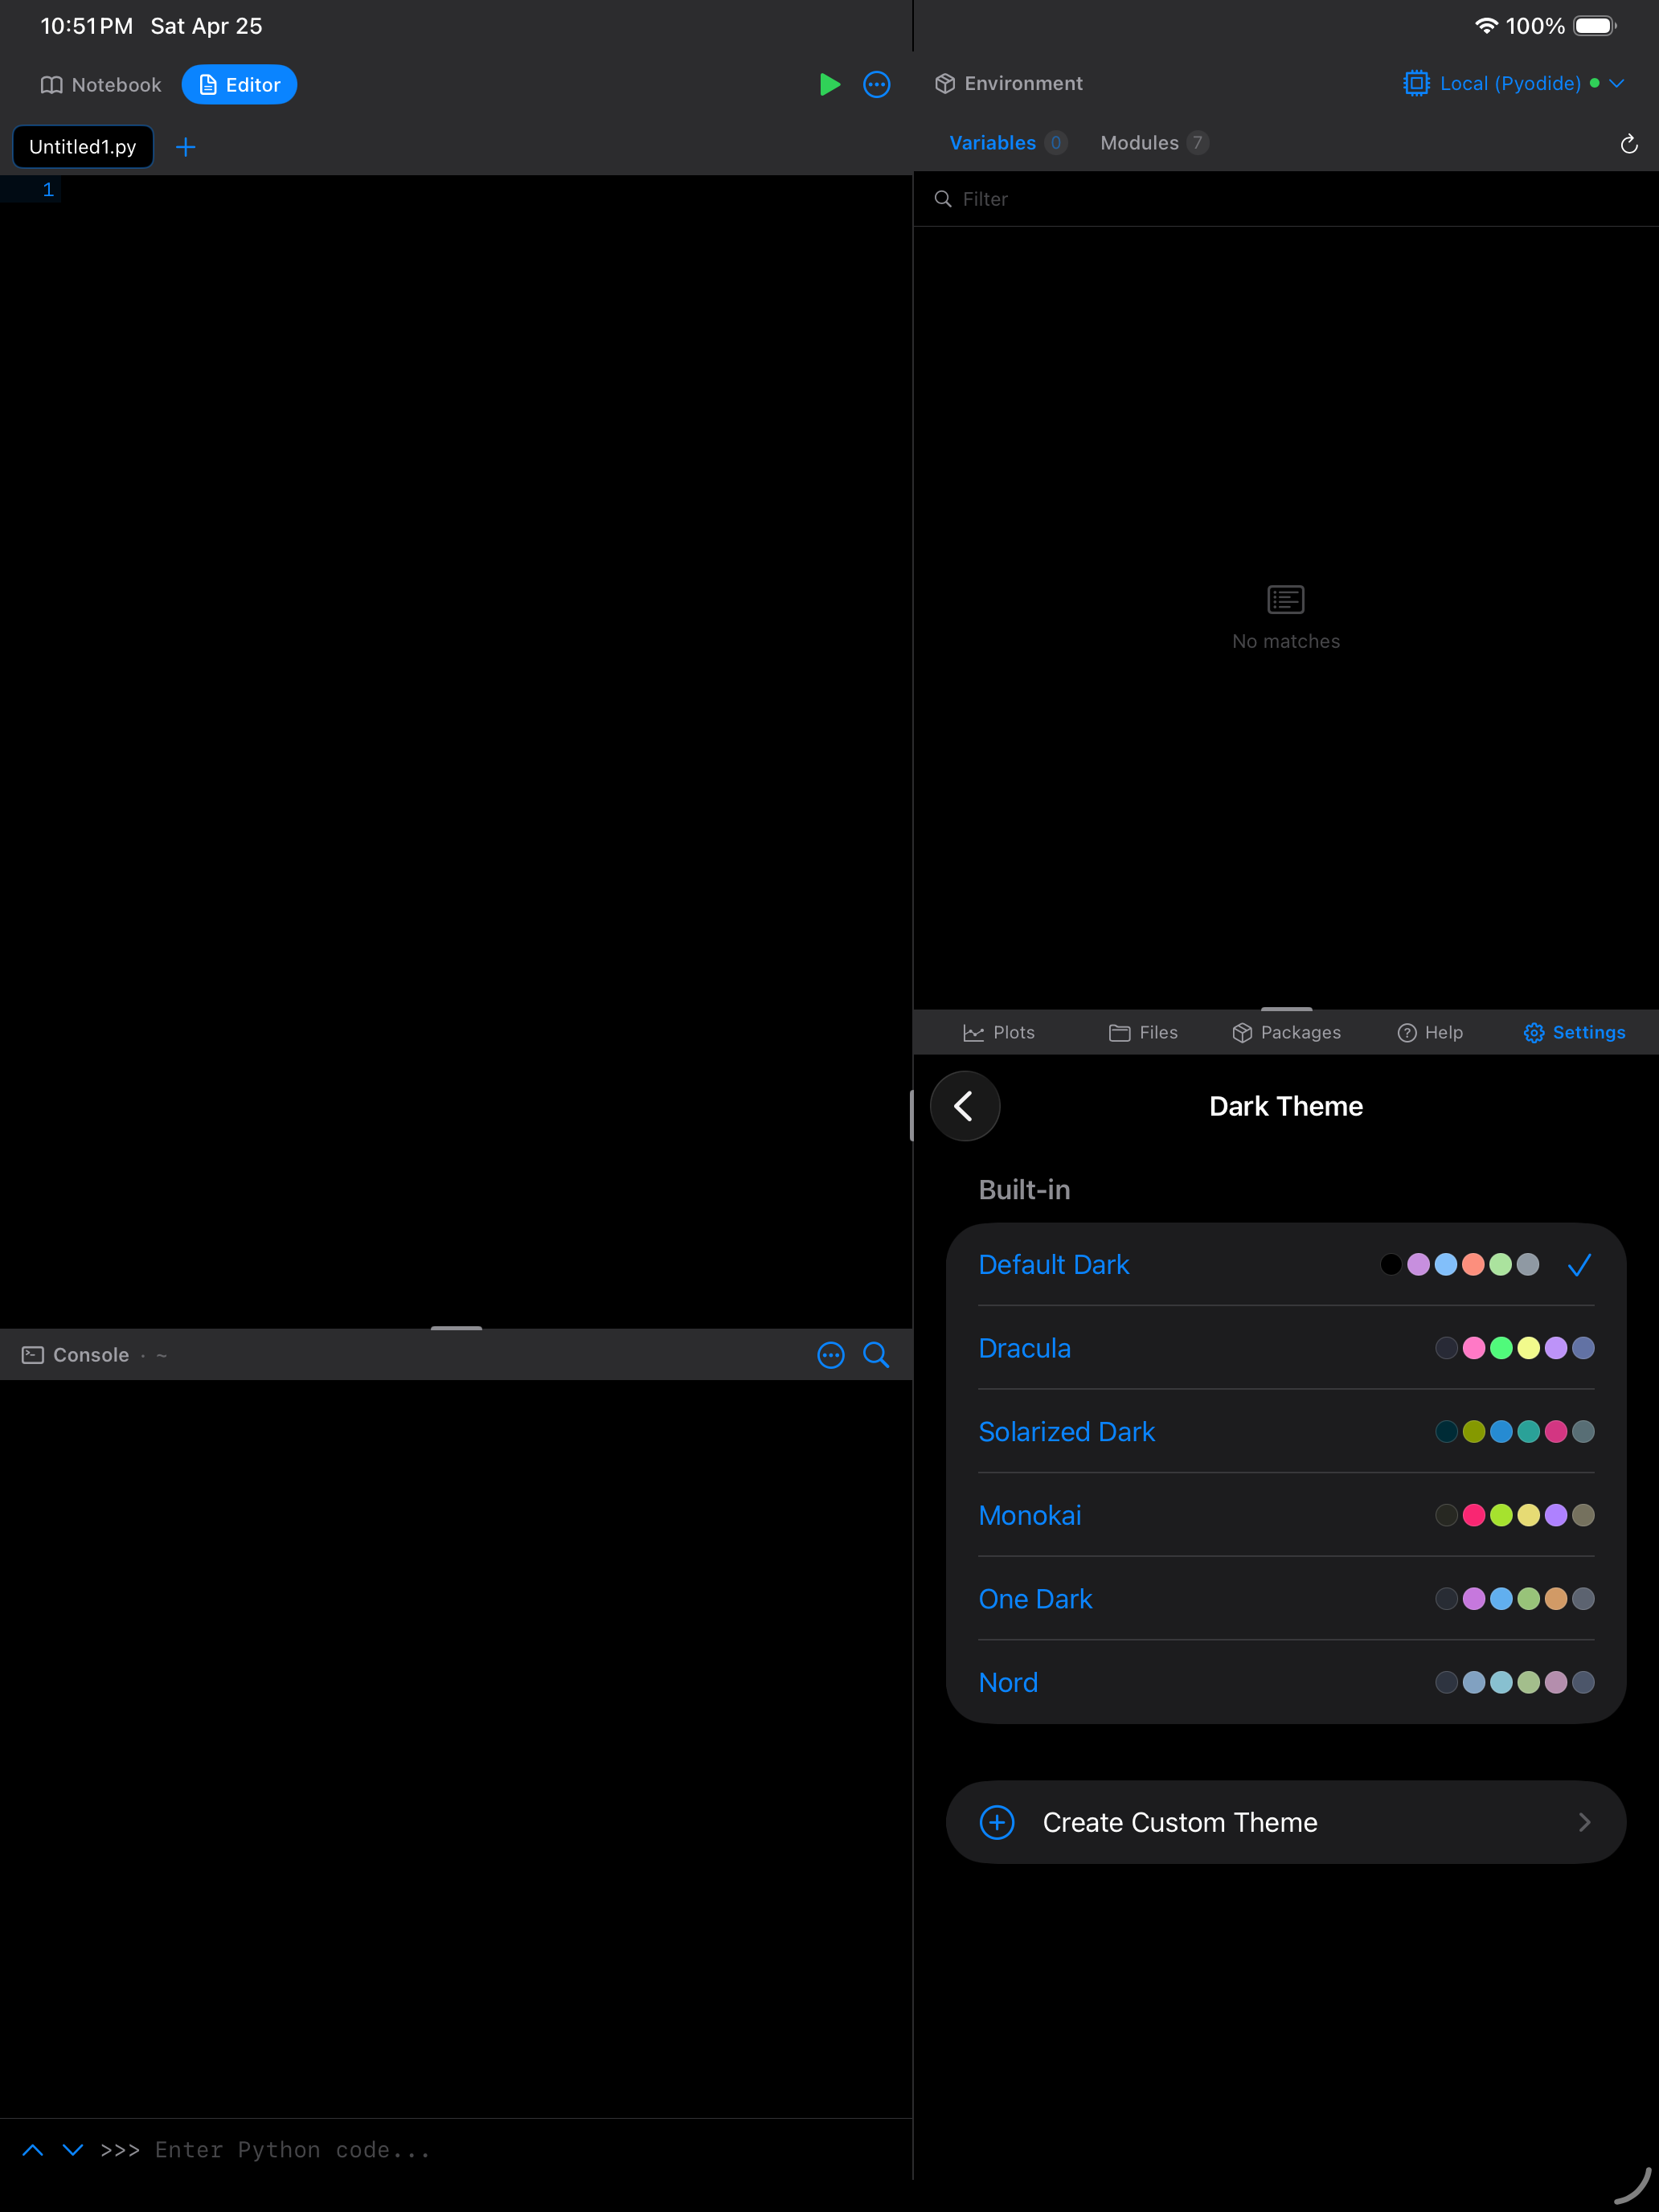Switch to Editor mode
The height and width of the screenshot is (2212, 1659).
point(239,85)
